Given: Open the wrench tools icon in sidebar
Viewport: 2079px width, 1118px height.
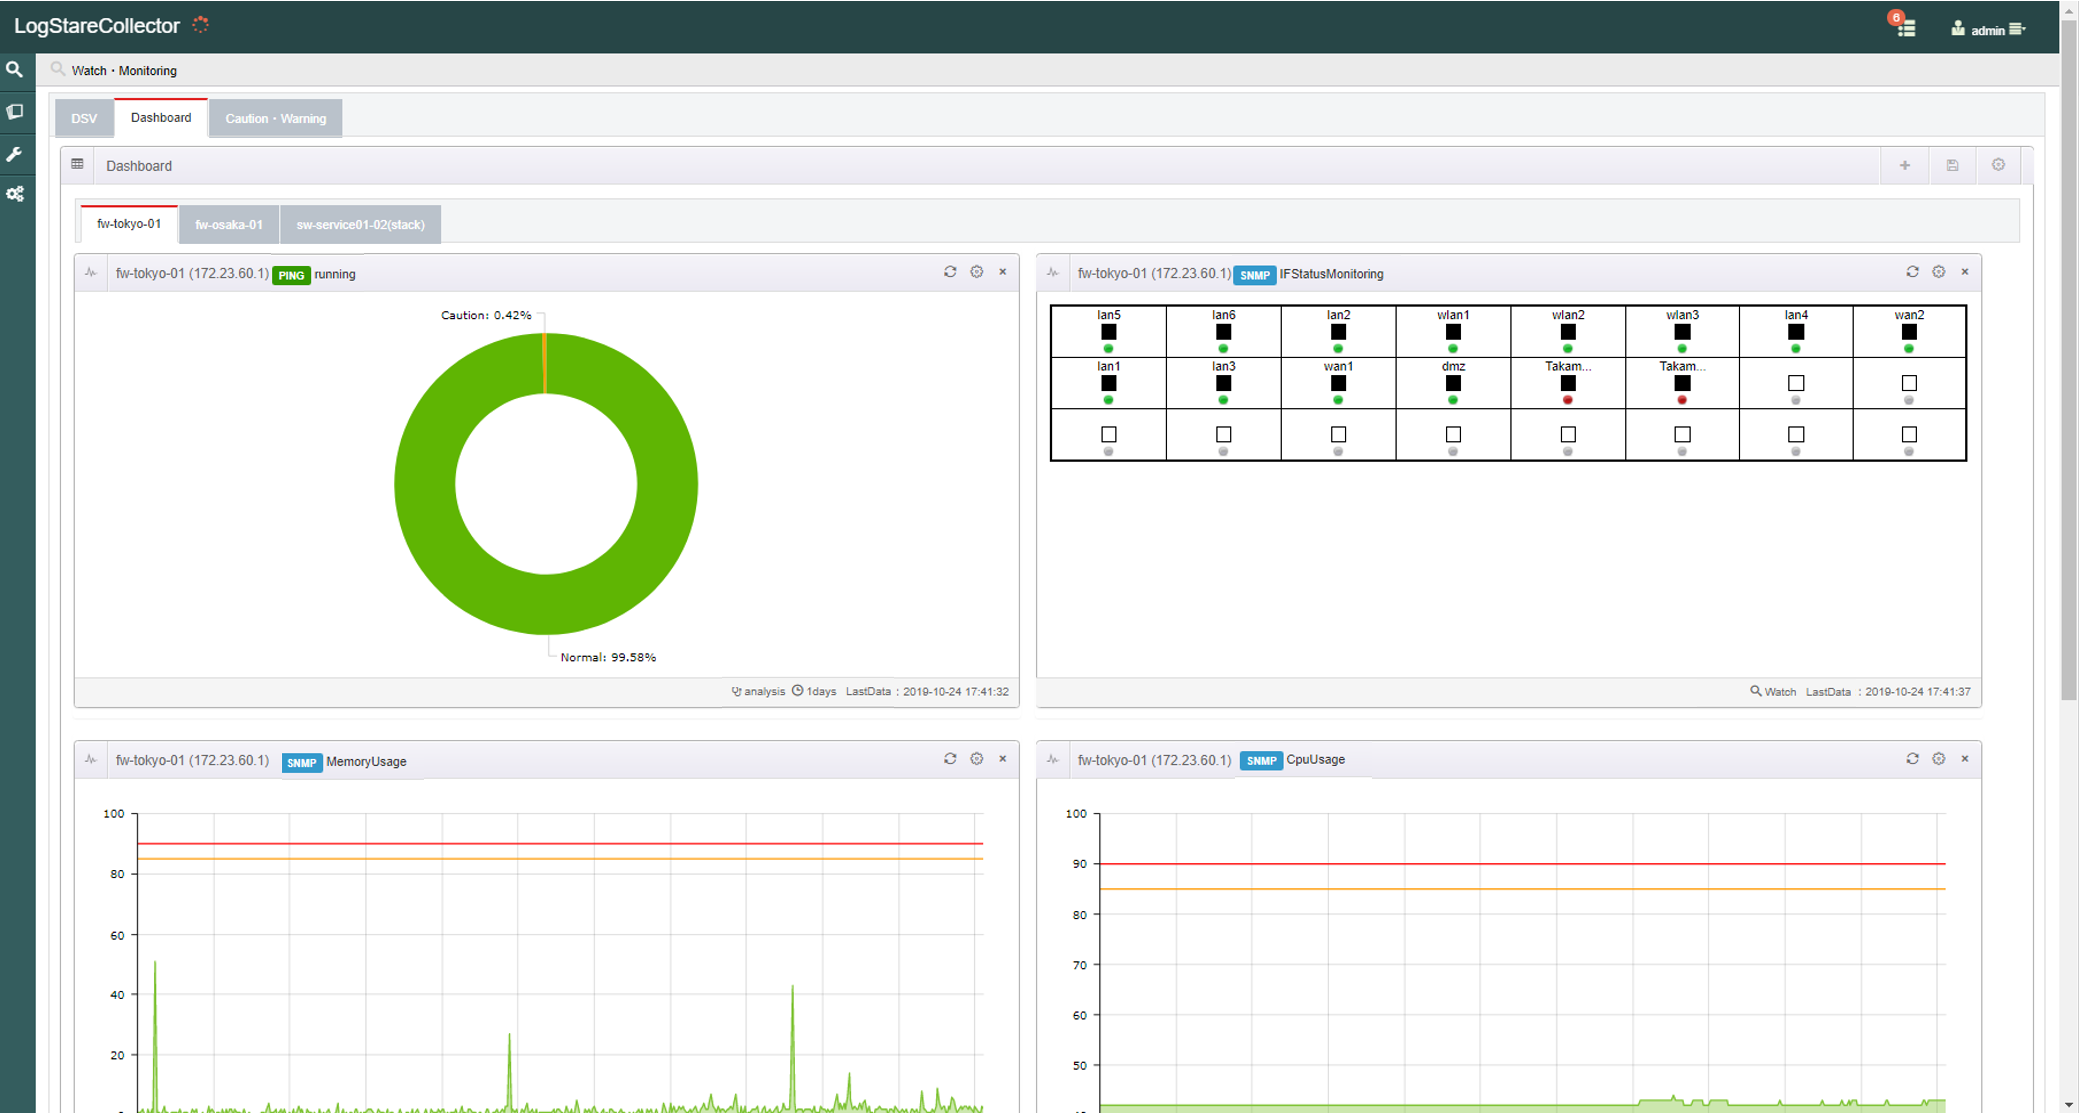Looking at the screenshot, I should coord(14,154).
